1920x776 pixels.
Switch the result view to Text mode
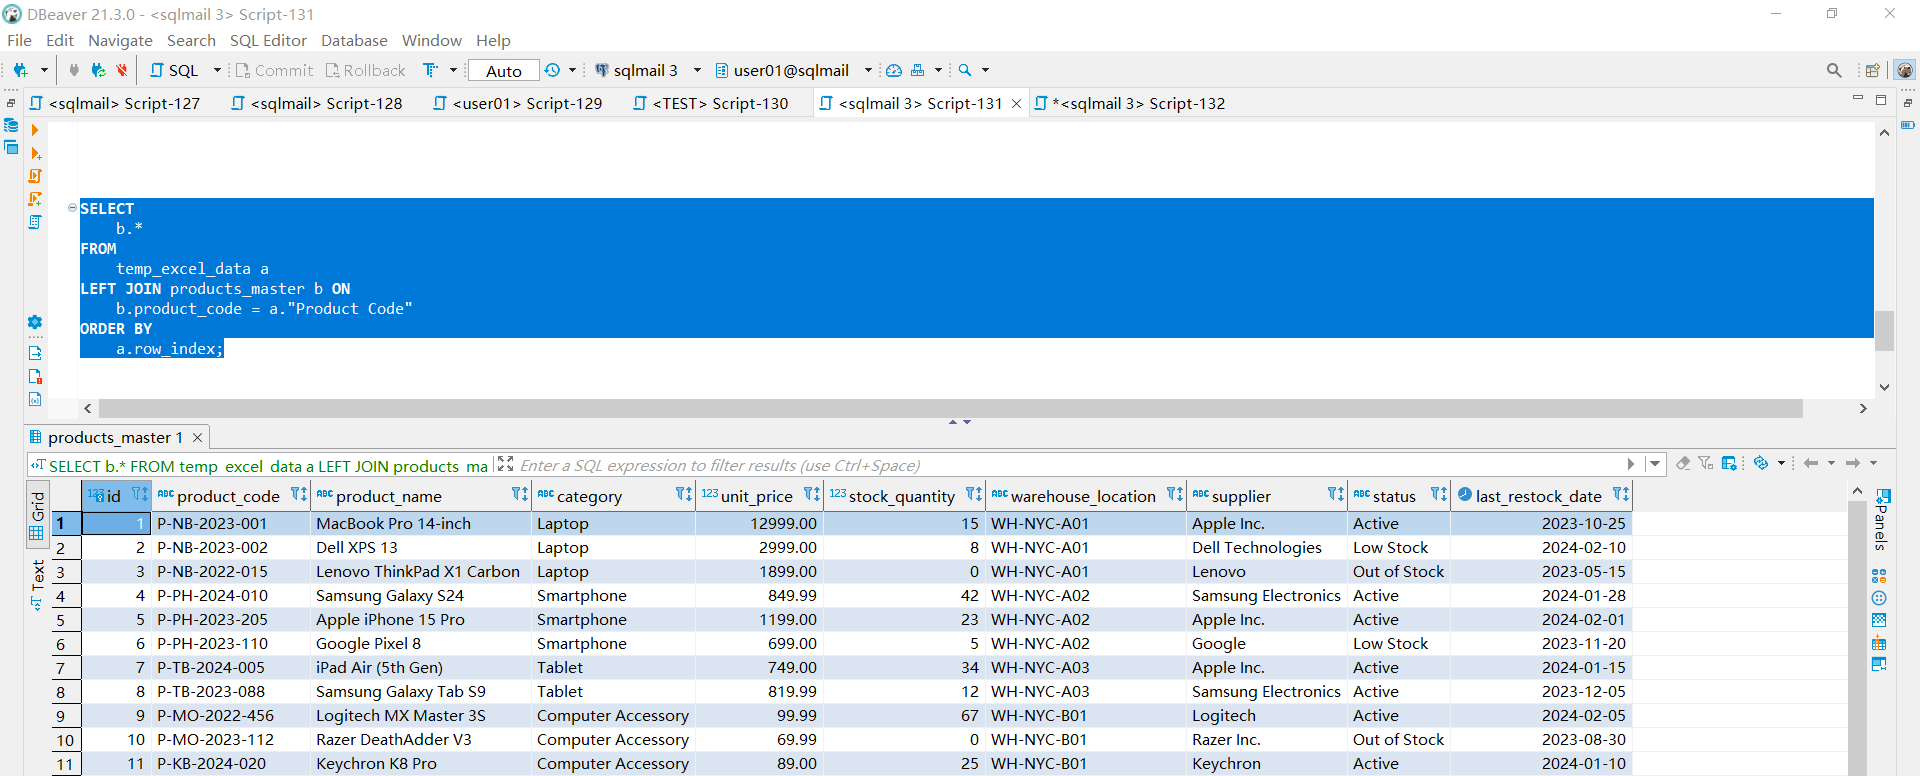(38, 585)
